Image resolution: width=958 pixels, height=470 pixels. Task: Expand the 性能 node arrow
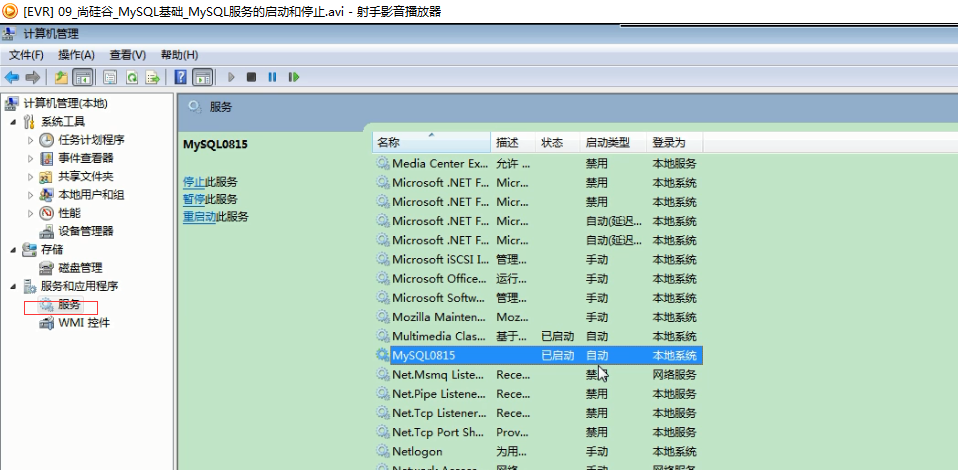coord(31,213)
